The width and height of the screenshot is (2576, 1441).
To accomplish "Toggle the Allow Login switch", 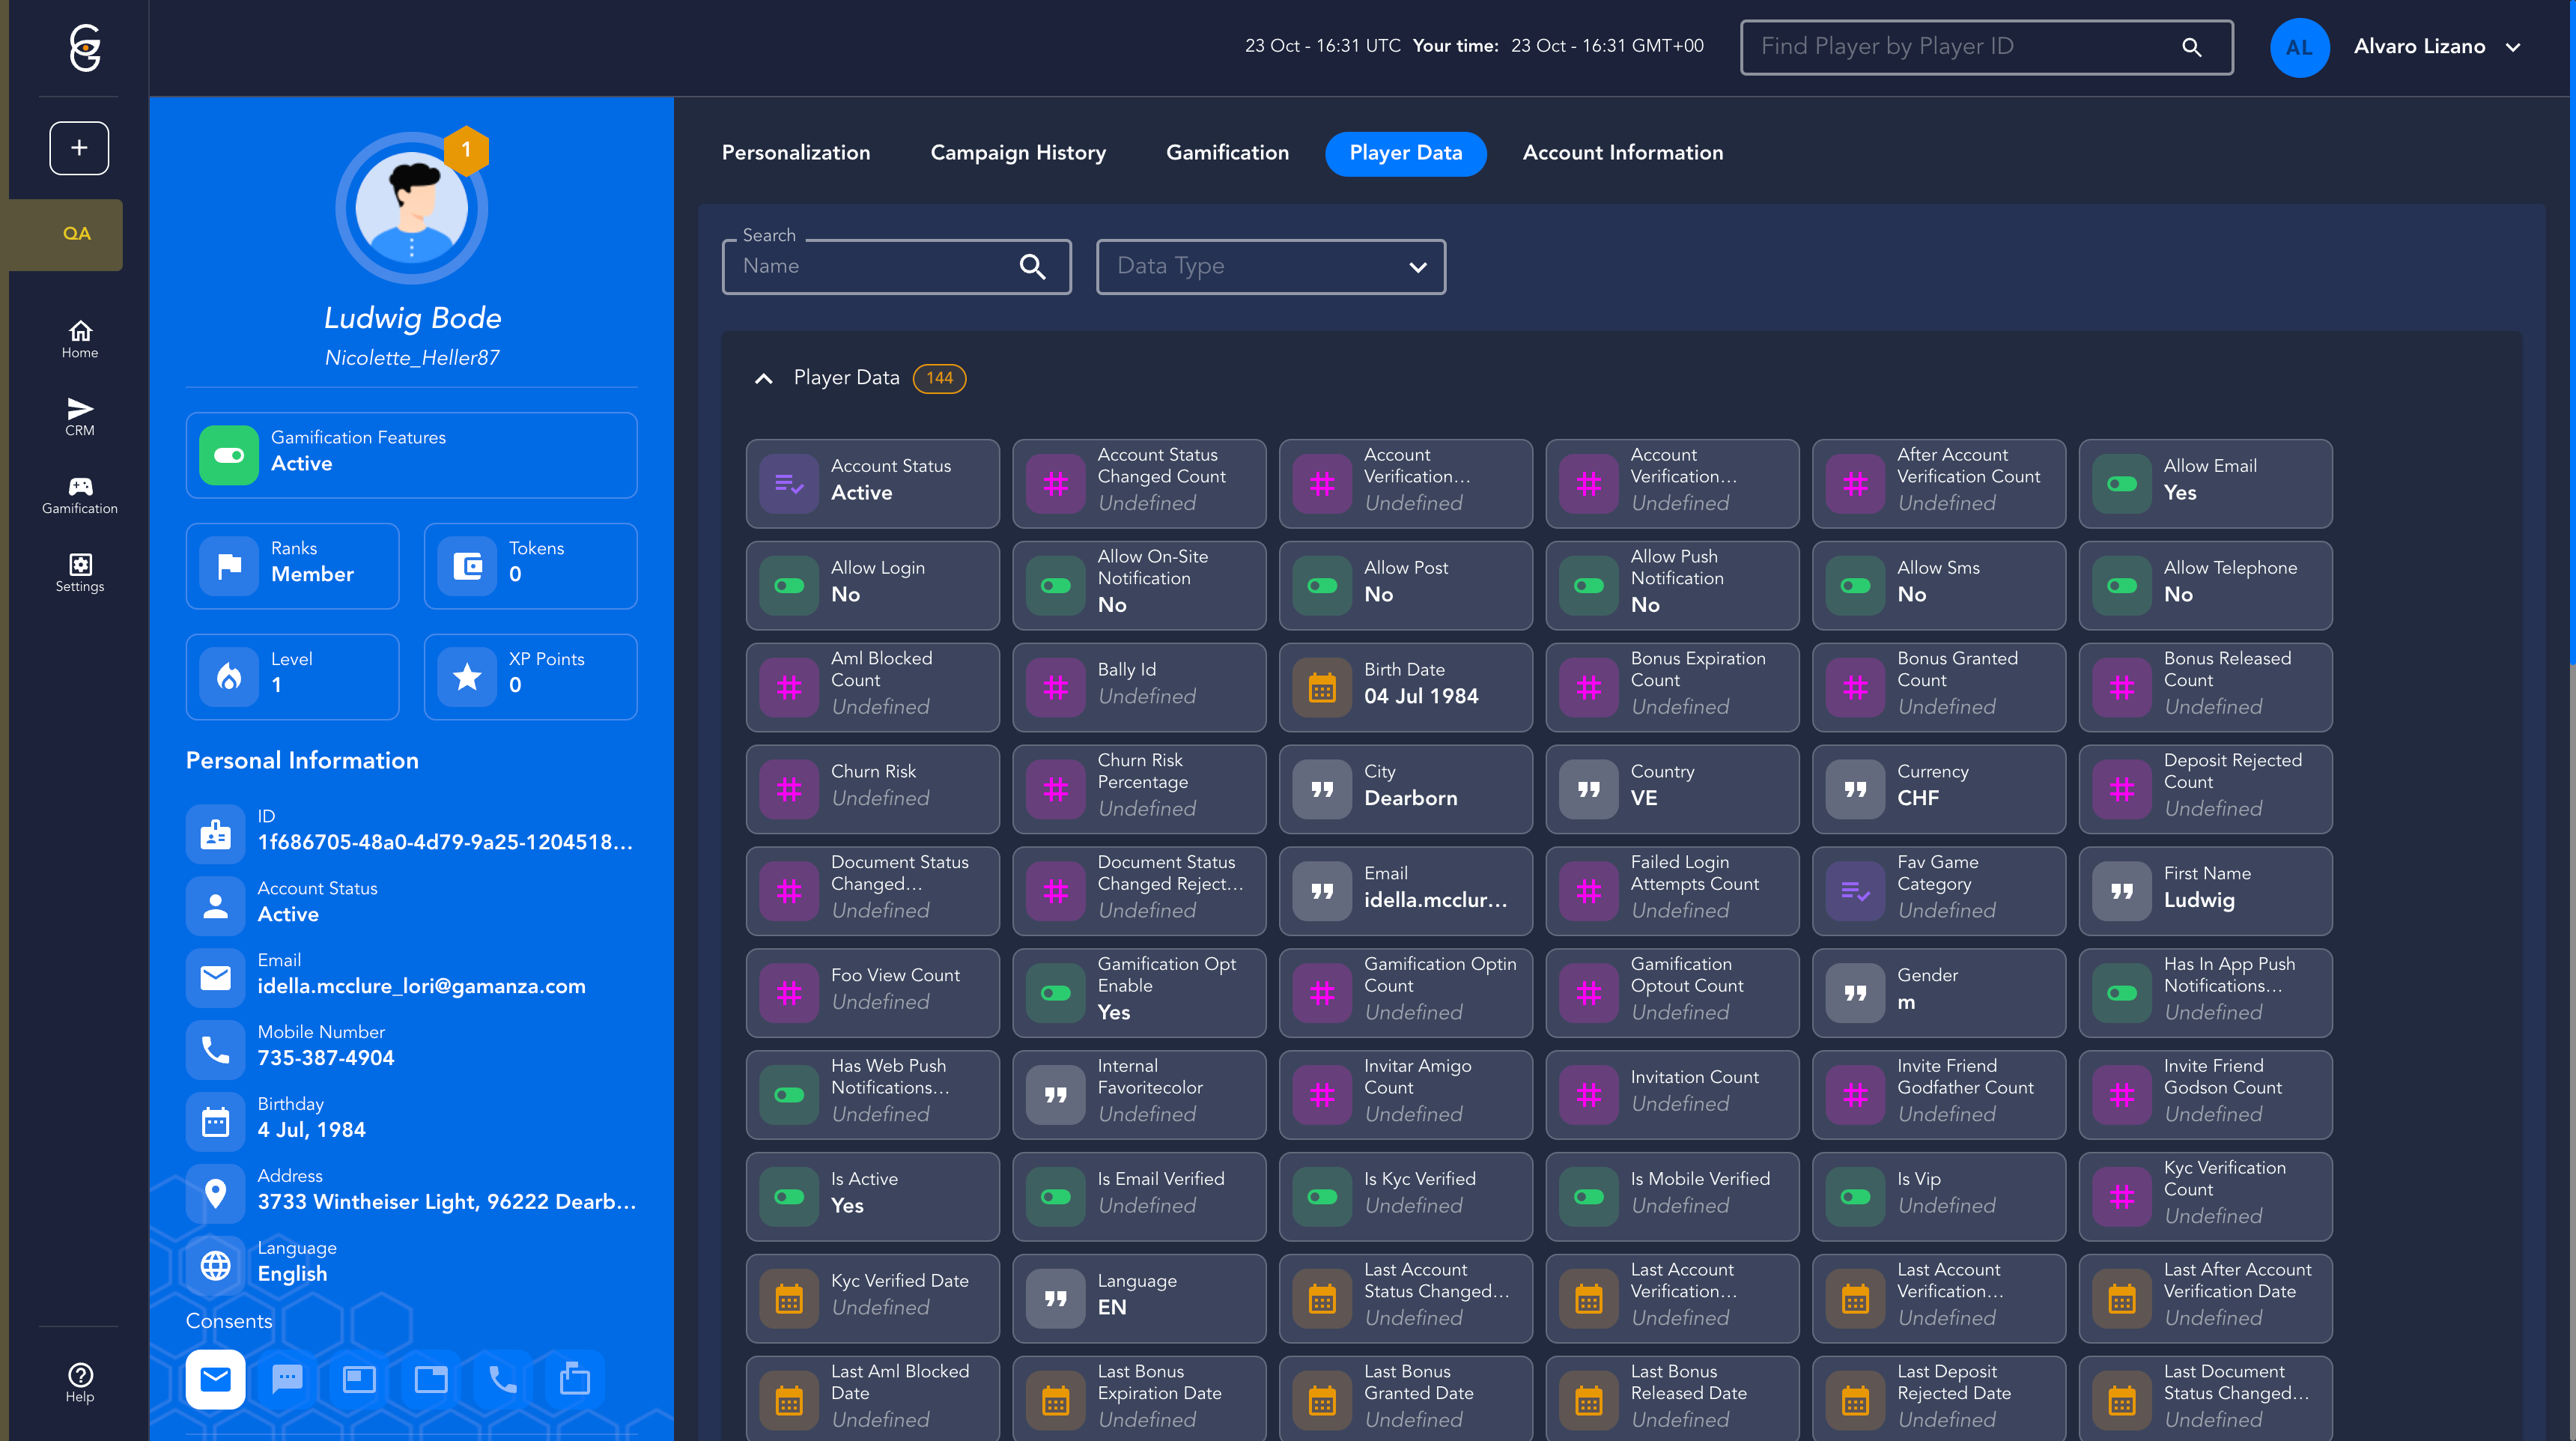I will tap(789, 586).
